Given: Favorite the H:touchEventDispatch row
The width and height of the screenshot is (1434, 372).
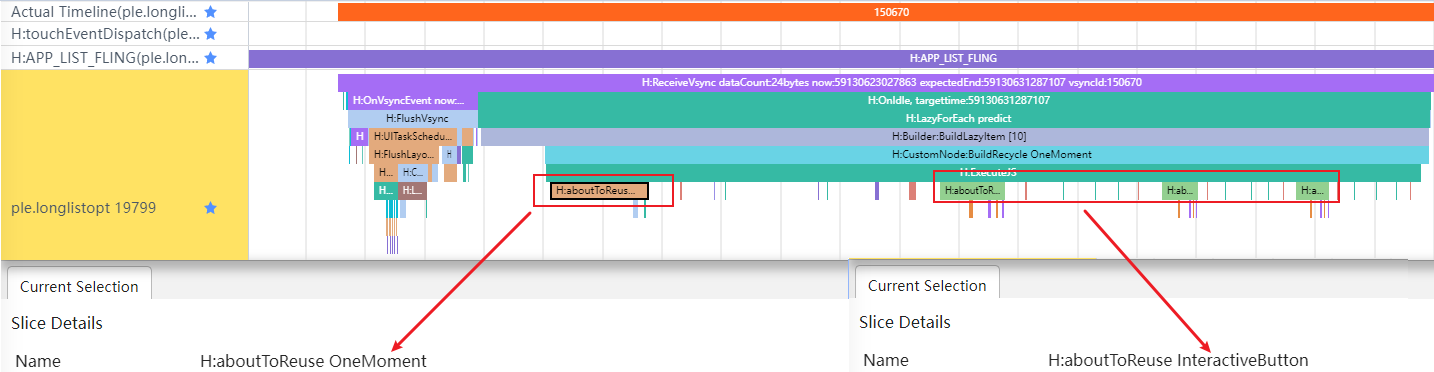Looking at the screenshot, I should click(x=210, y=35).
